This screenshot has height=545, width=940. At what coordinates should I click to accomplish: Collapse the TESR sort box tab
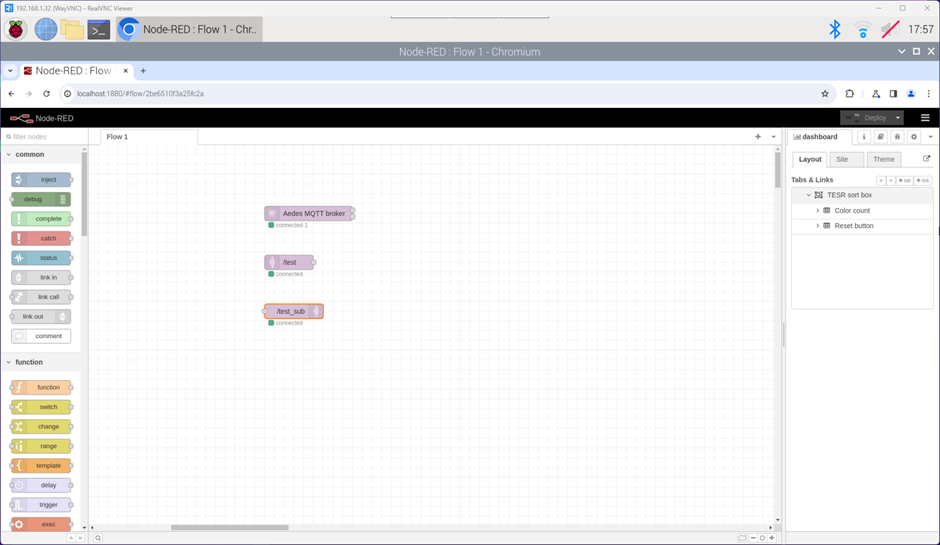coord(809,195)
